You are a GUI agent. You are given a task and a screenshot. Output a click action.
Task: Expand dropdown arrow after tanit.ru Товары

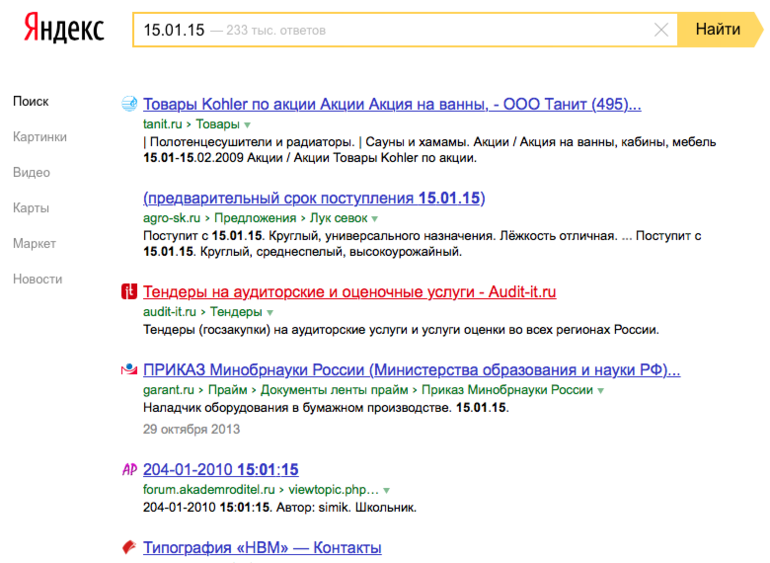[248, 125]
